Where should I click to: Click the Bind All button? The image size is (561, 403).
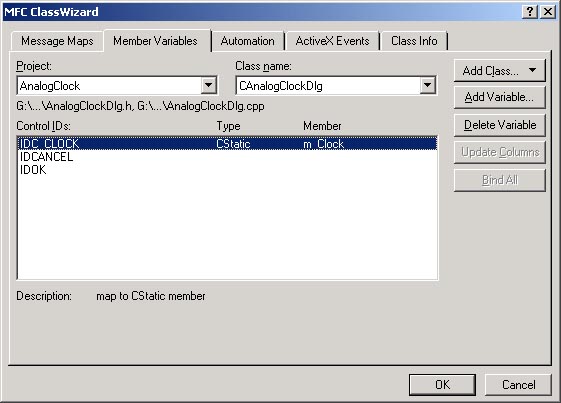(499, 180)
